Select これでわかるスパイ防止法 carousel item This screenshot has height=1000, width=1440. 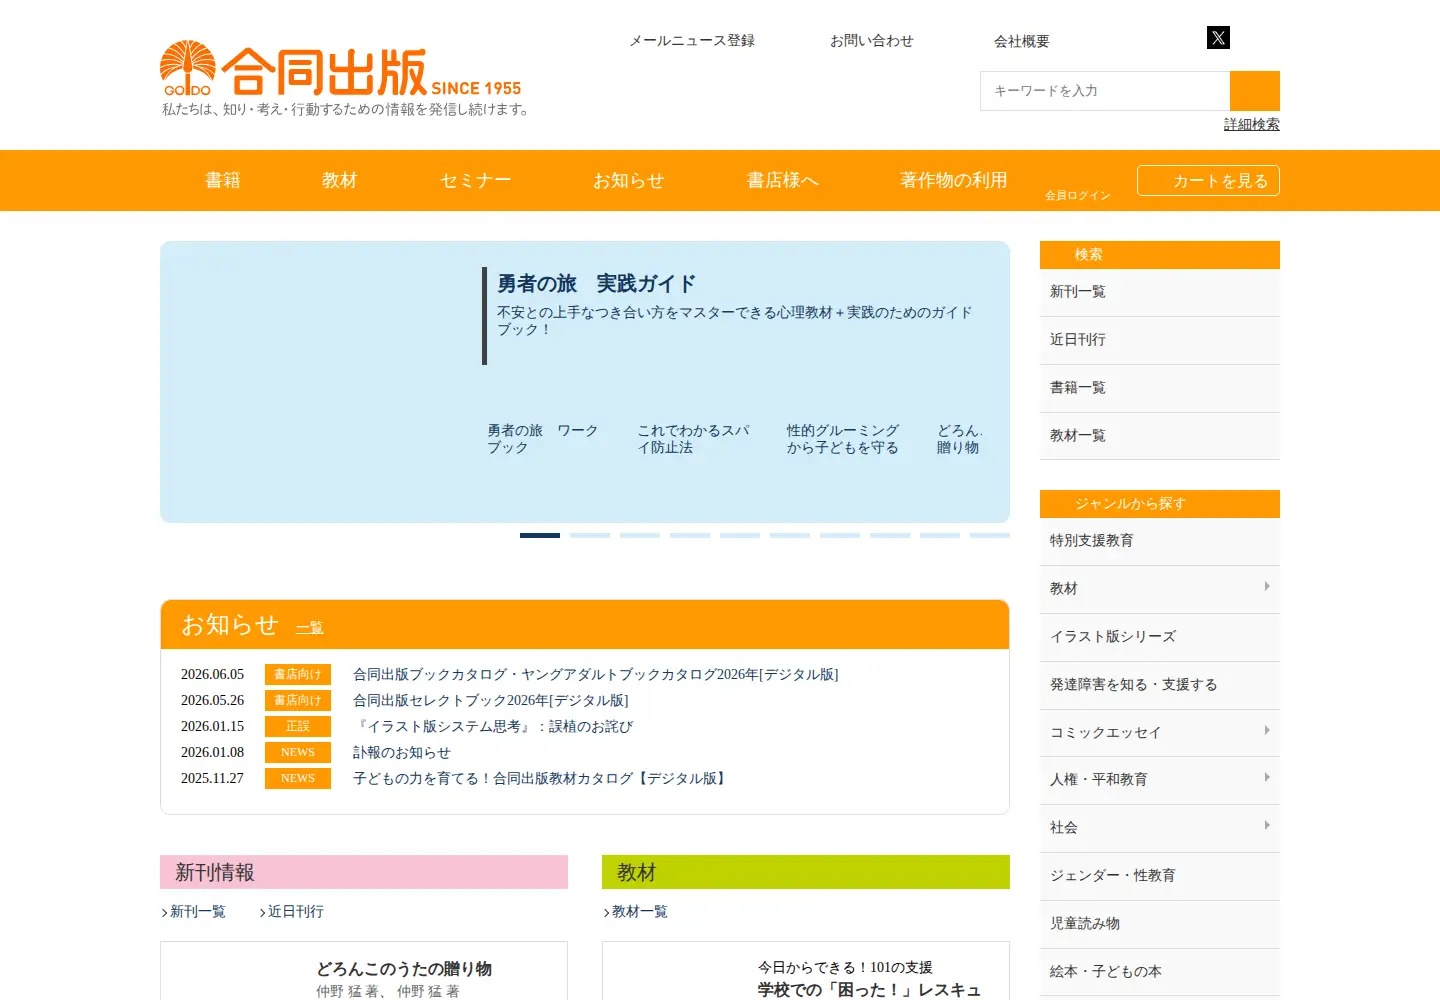(694, 439)
